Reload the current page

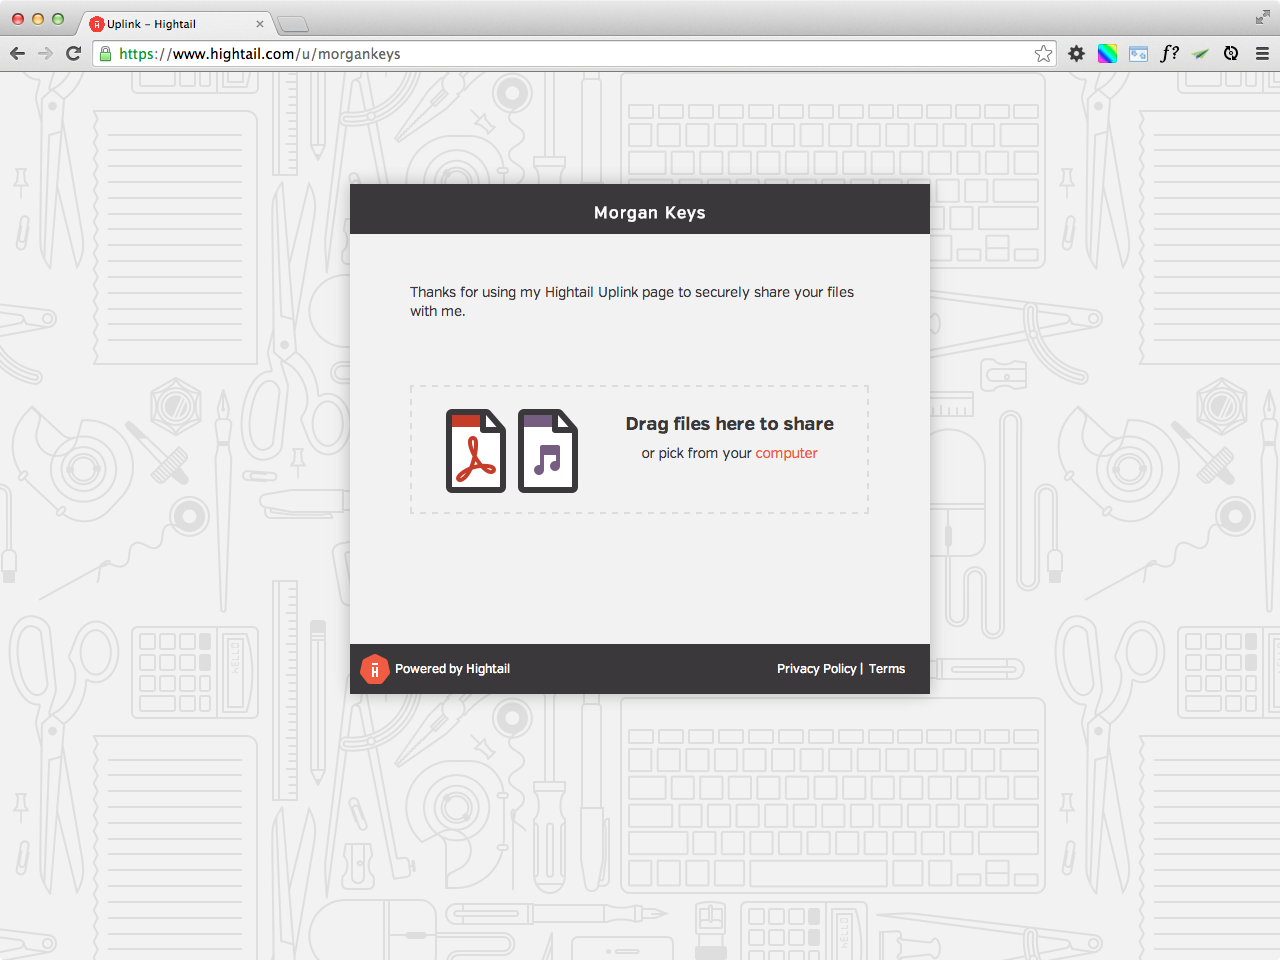(x=73, y=54)
